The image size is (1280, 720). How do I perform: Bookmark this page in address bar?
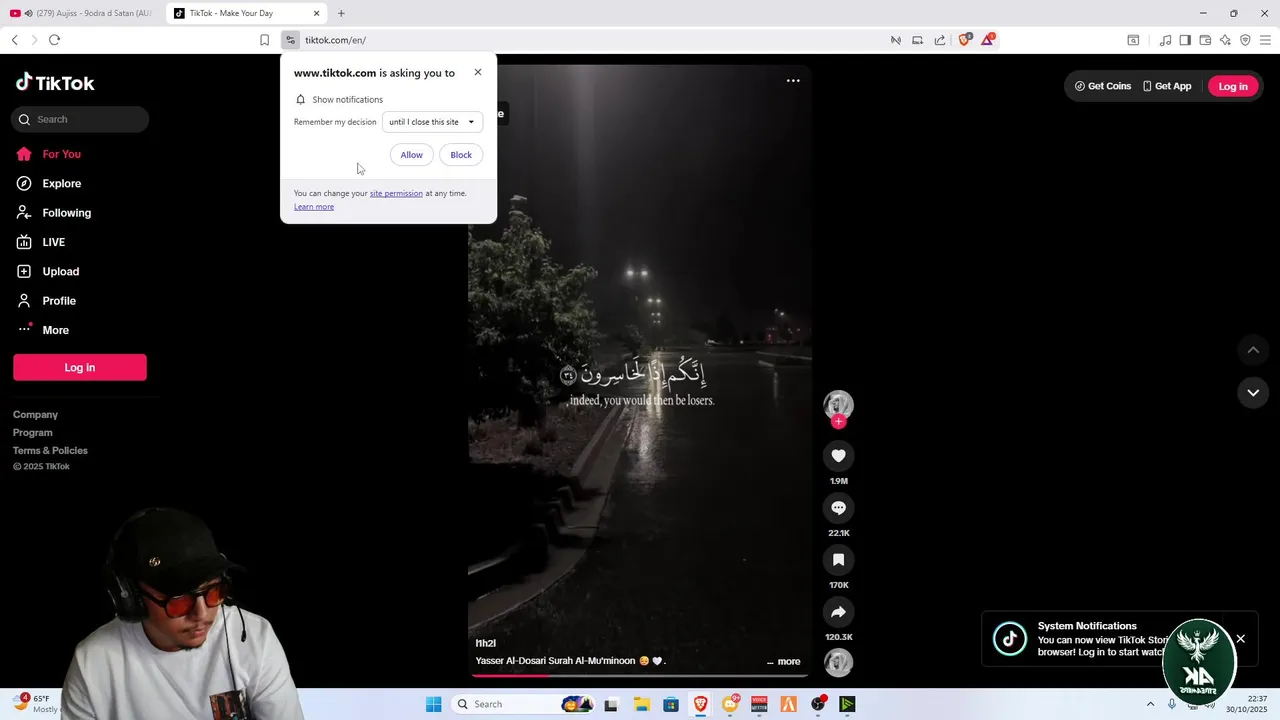point(264,40)
